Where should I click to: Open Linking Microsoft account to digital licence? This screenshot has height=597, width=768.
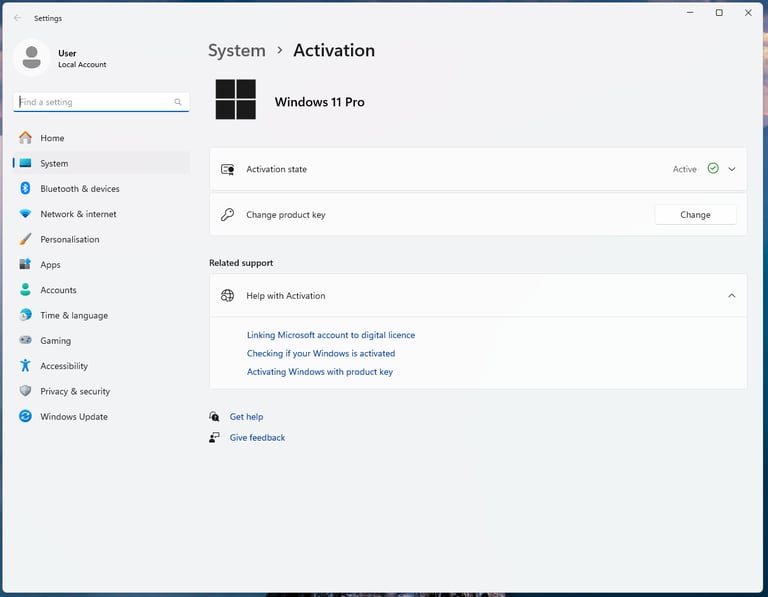point(331,335)
